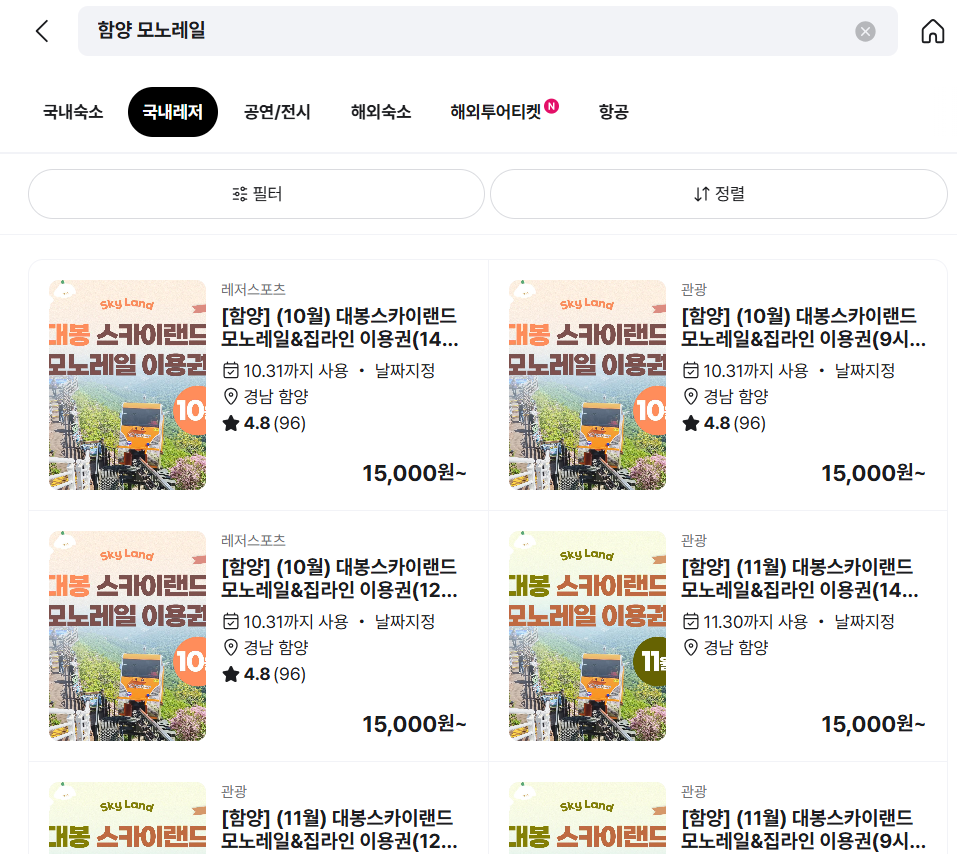Open the 정렬 sort options
The image size is (957, 854).
click(718, 194)
